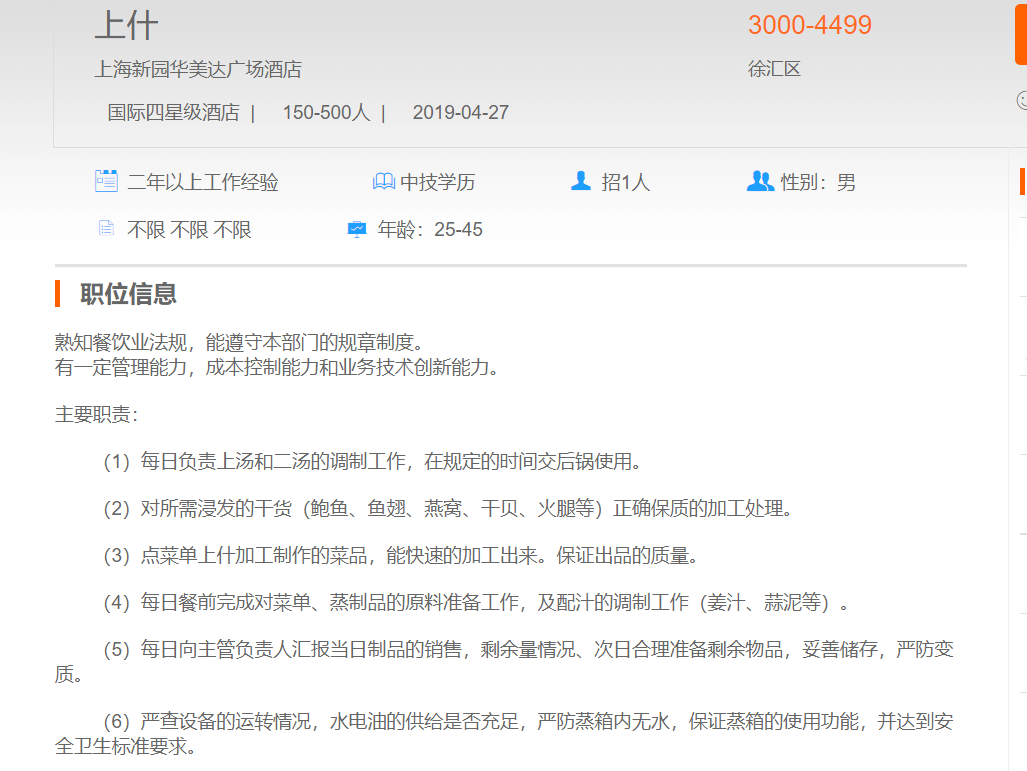The width and height of the screenshot is (1027, 771).
Task: Click the orange button at top right
Action: pyautogui.click(x=1020, y=32)
